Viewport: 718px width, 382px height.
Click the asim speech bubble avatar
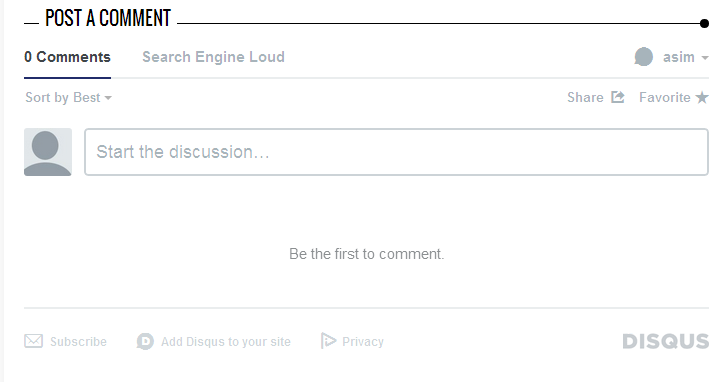point(643,57)
